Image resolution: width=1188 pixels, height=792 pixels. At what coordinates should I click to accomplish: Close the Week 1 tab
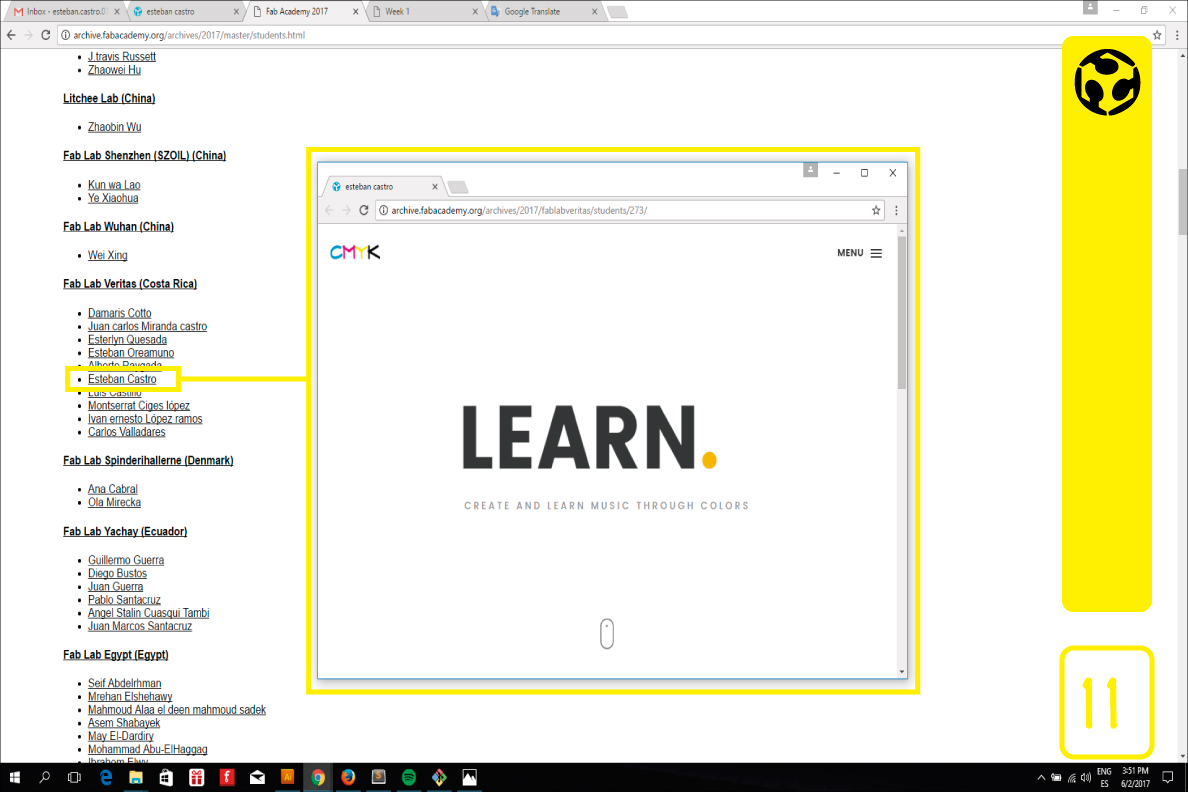point(475,11)
